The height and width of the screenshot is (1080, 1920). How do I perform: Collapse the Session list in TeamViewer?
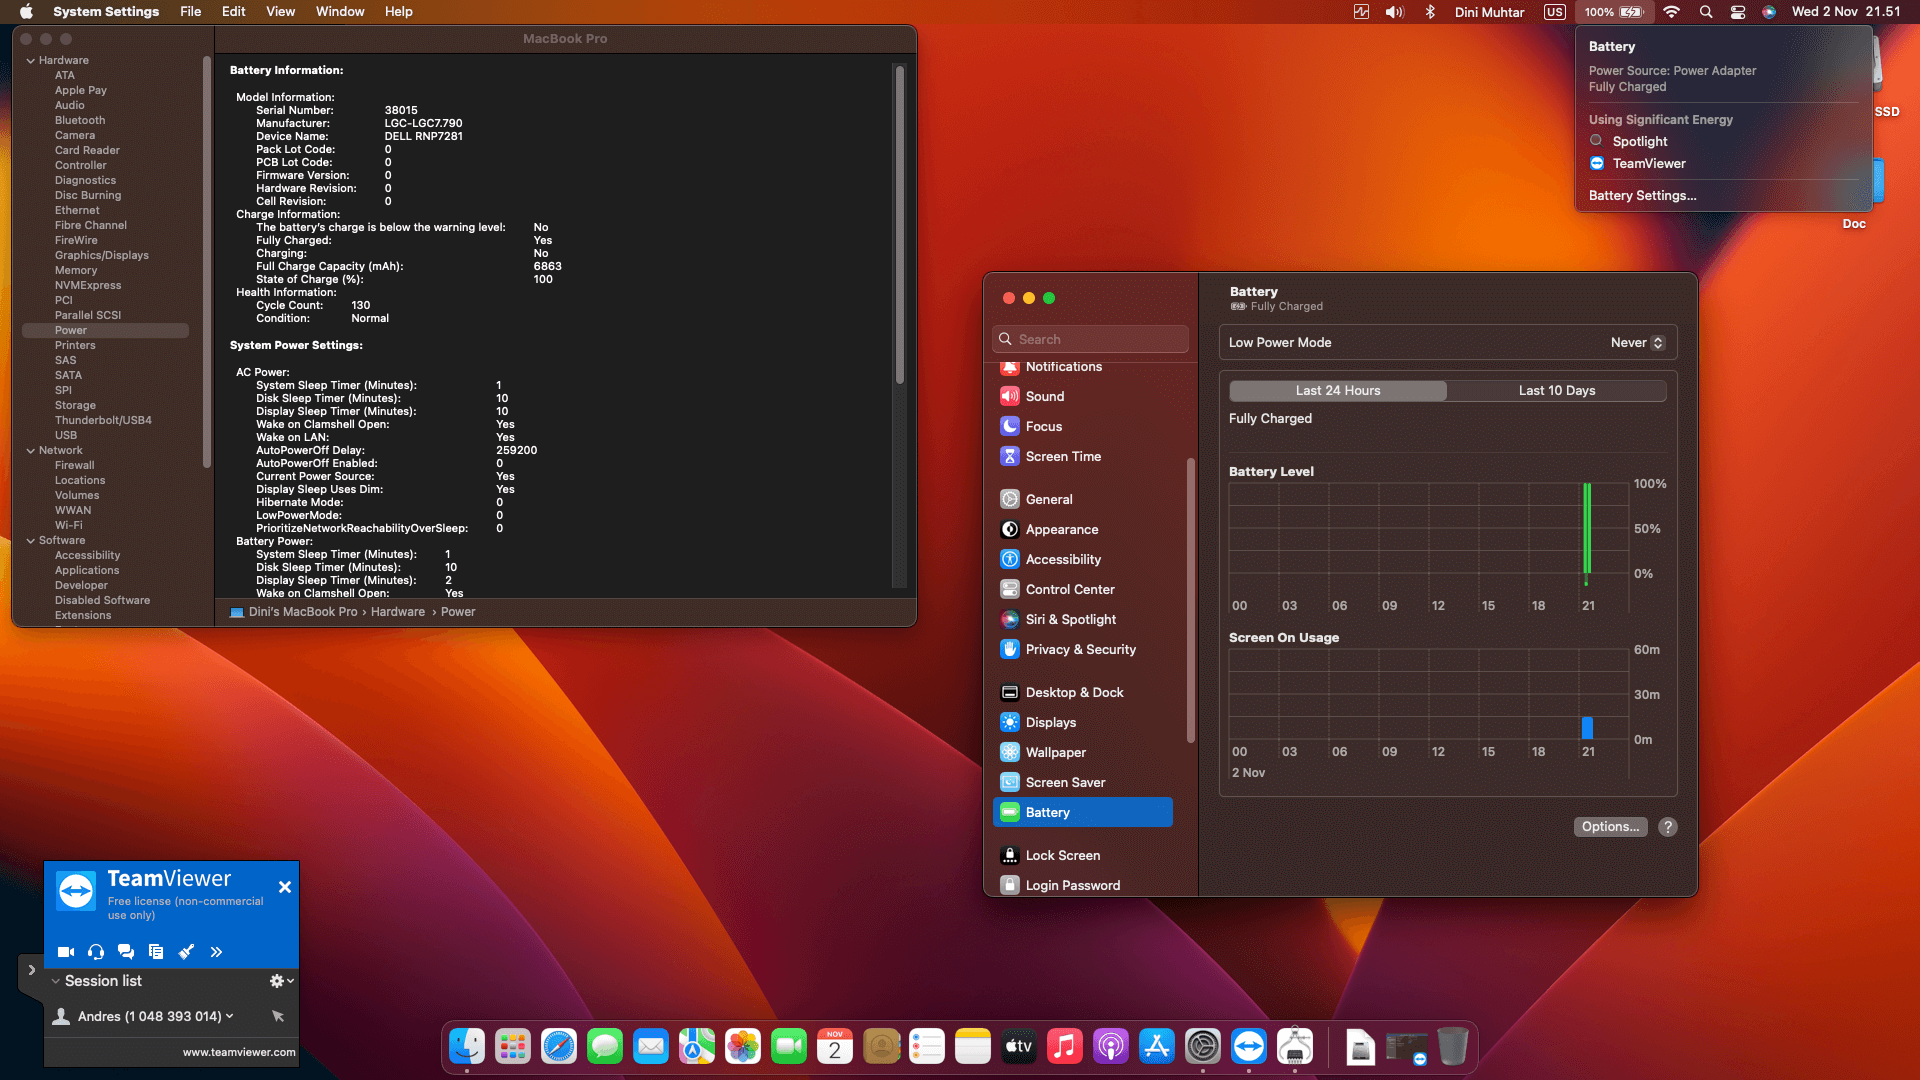point(55,981)
